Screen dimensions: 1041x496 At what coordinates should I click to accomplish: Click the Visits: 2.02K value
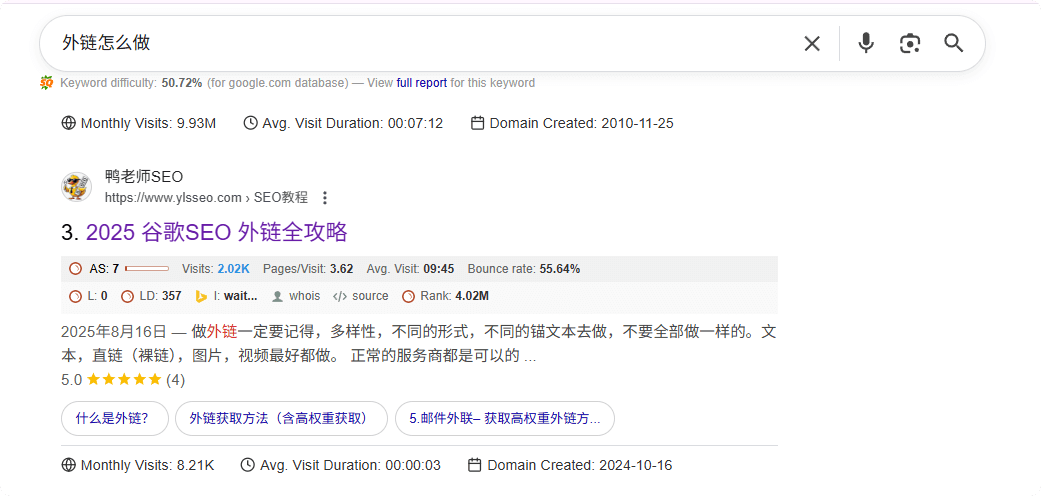[x=233, y=269]
